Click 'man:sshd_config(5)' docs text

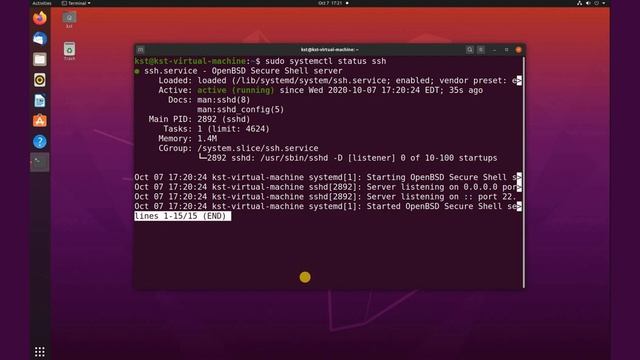click(240, 109)
